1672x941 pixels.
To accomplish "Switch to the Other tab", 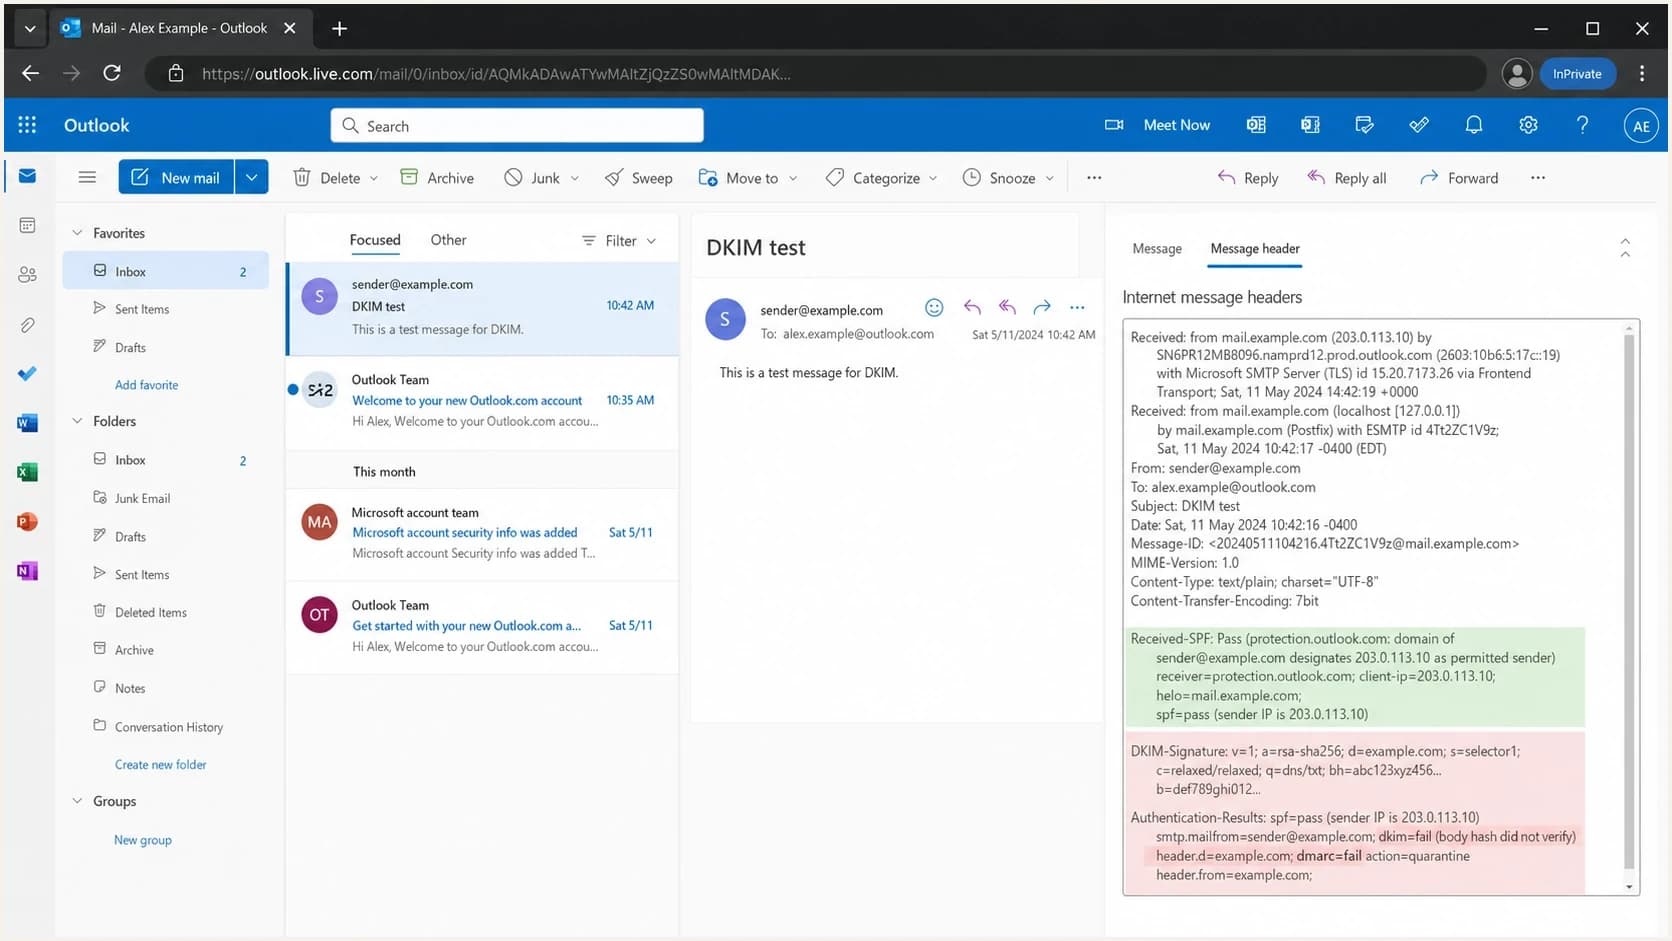I will pos(448,240).
